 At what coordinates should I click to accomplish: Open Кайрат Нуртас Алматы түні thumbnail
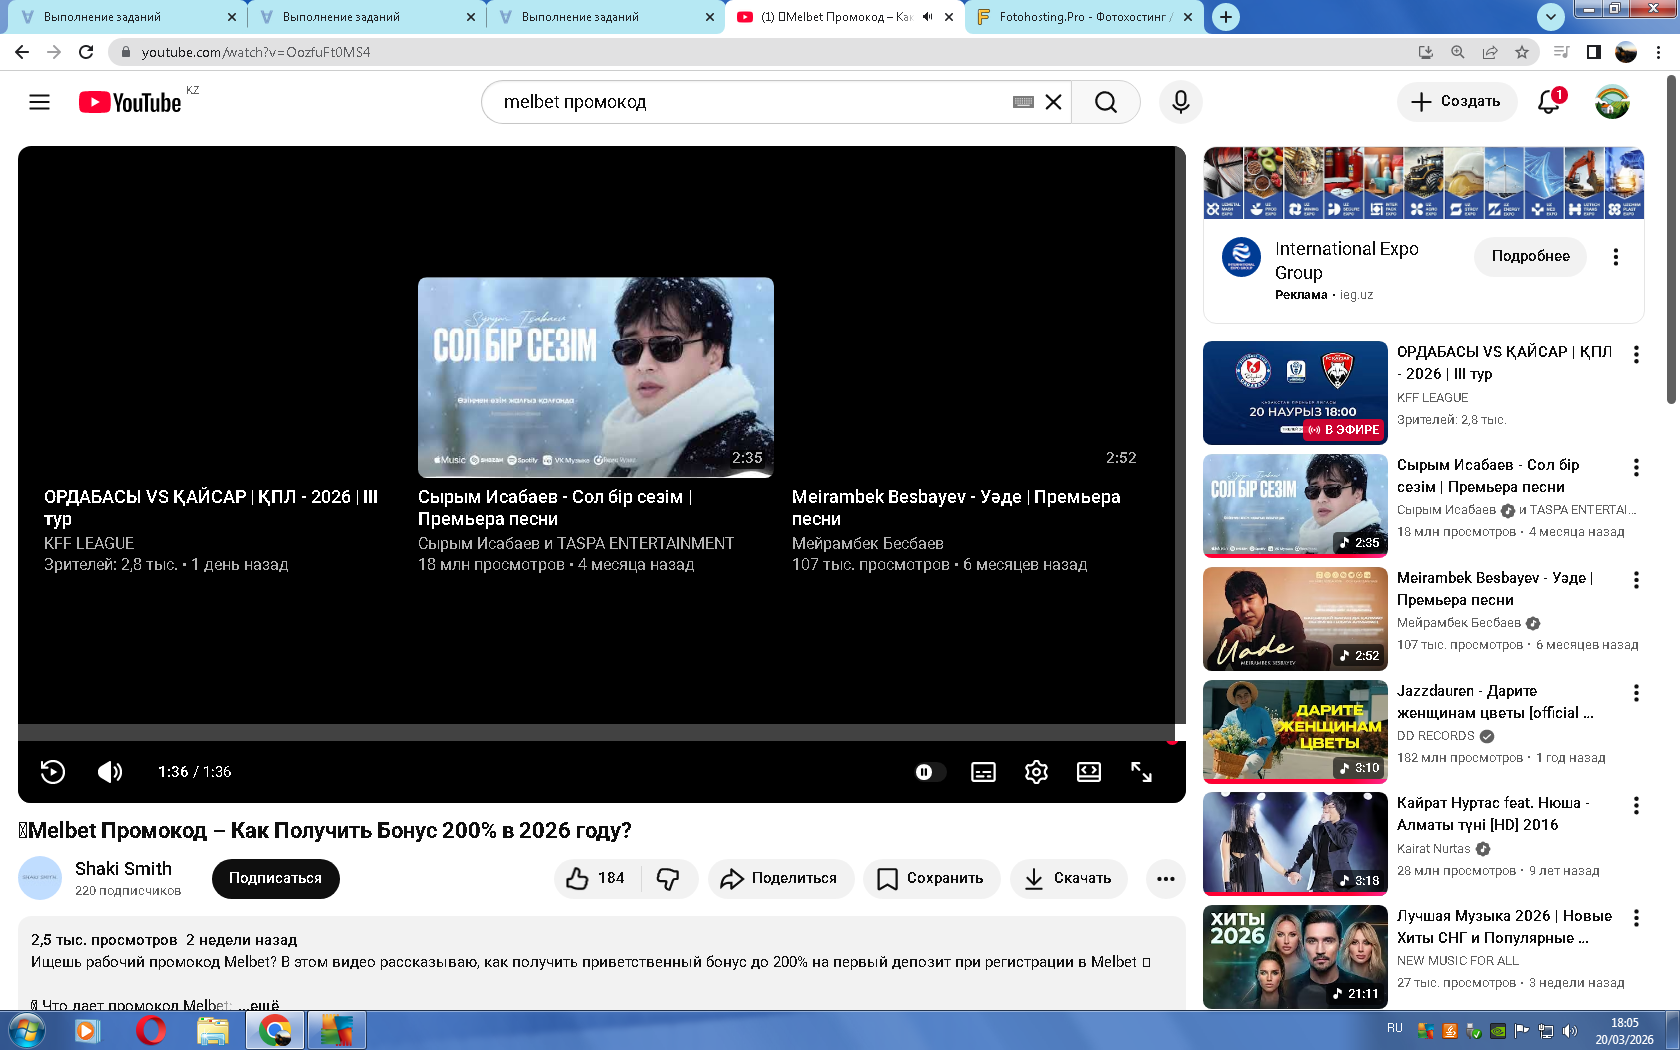(1295, 844)
